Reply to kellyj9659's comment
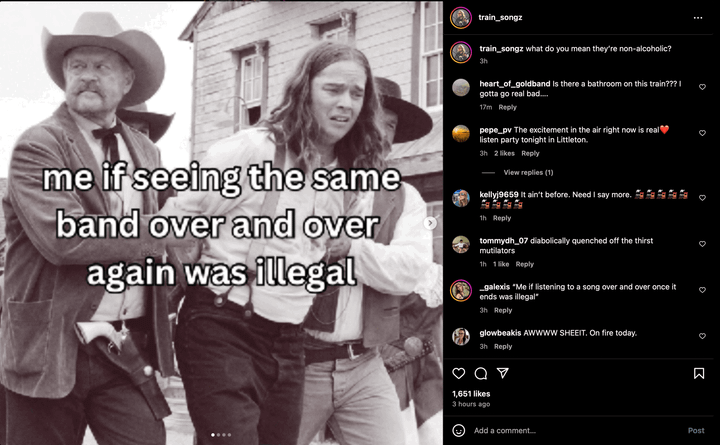Screen dimensions: 720x445 (x=502, y=218)
